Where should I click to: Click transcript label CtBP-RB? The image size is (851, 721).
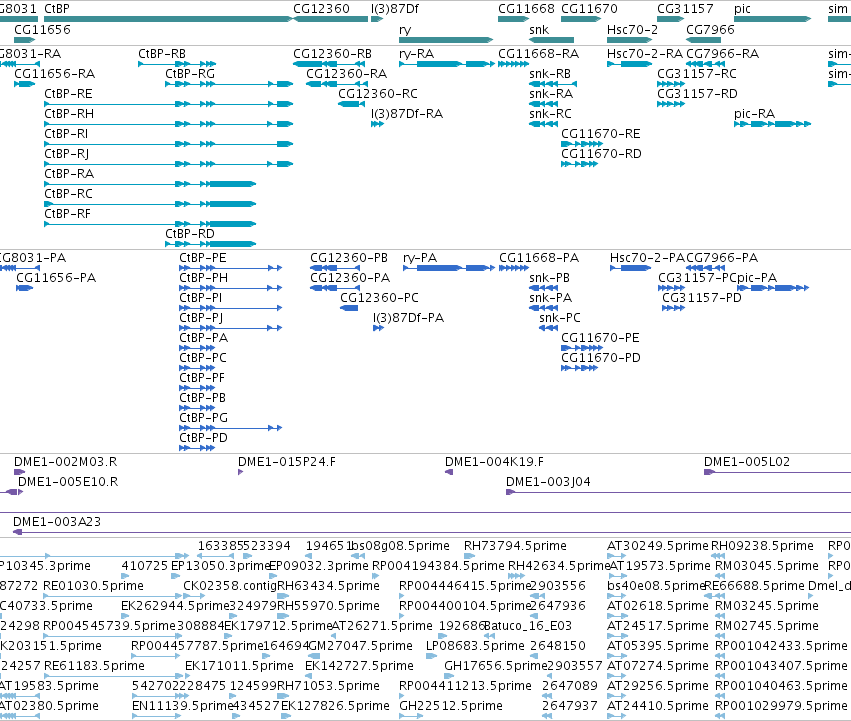pos(162,54)
